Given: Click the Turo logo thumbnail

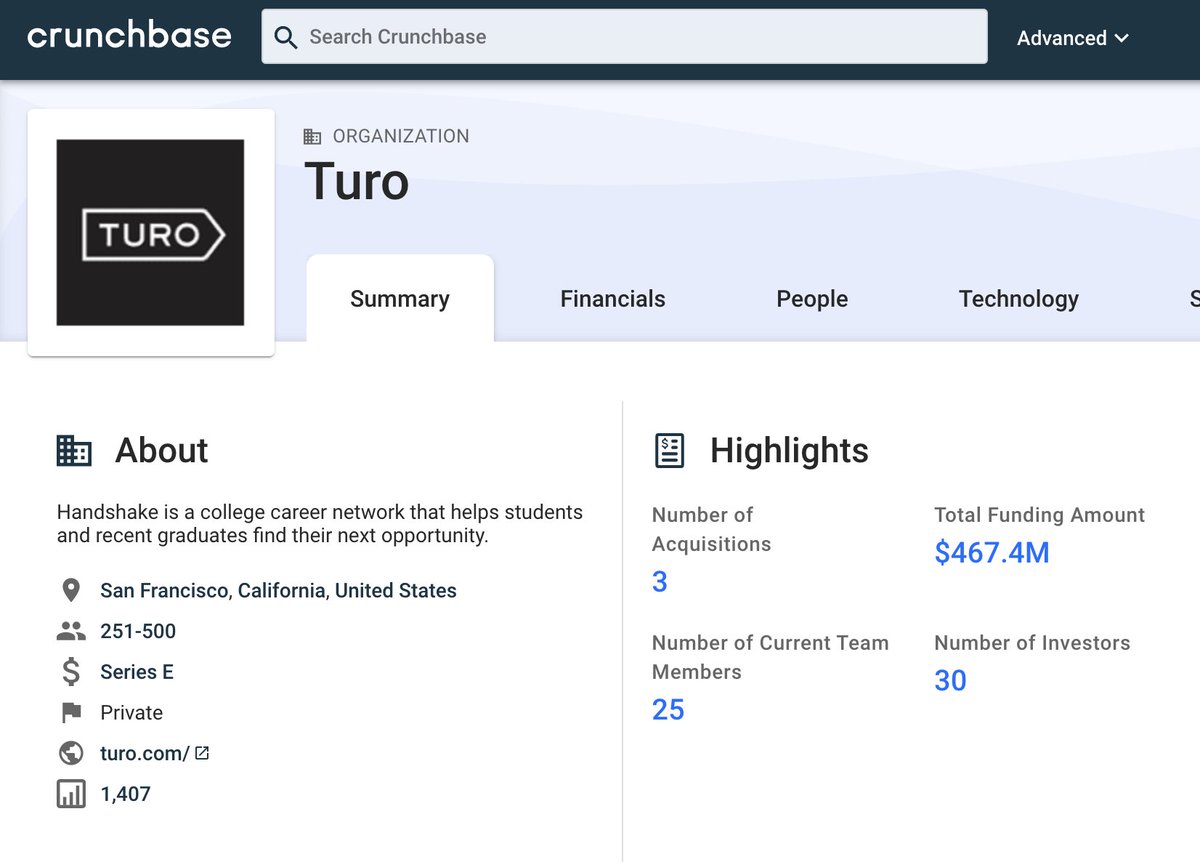Looking at the screenshot, I should 150,232.
